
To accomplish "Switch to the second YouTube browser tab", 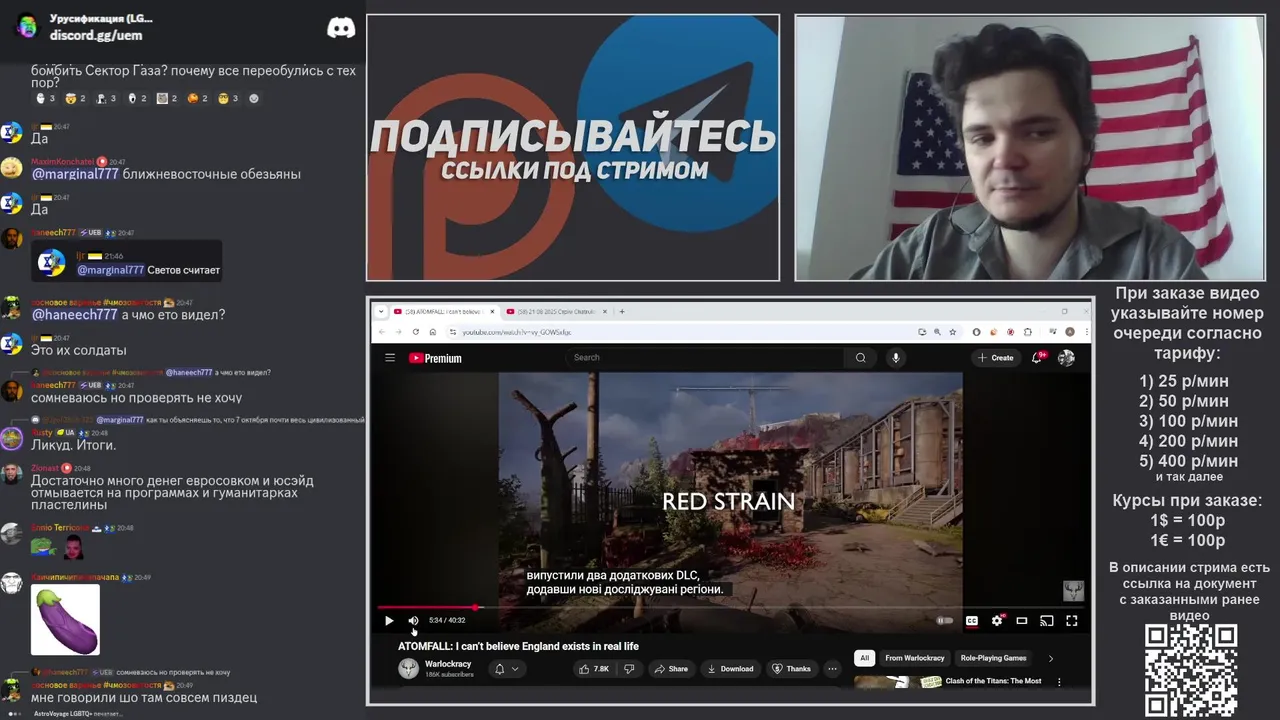I will tap(550, 311).
